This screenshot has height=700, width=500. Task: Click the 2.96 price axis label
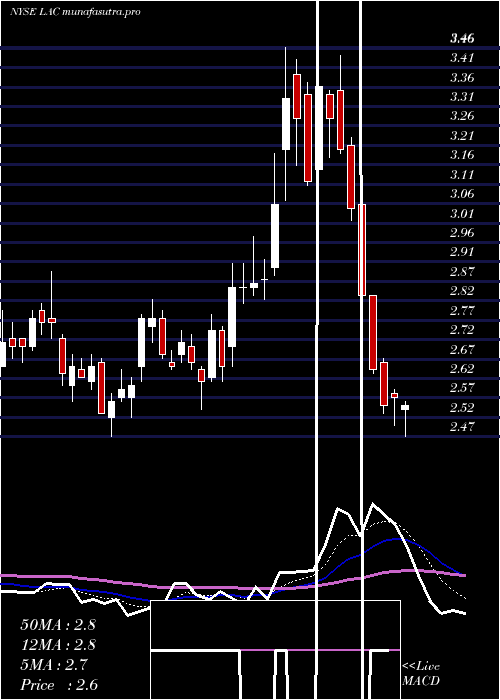[462, 233]
